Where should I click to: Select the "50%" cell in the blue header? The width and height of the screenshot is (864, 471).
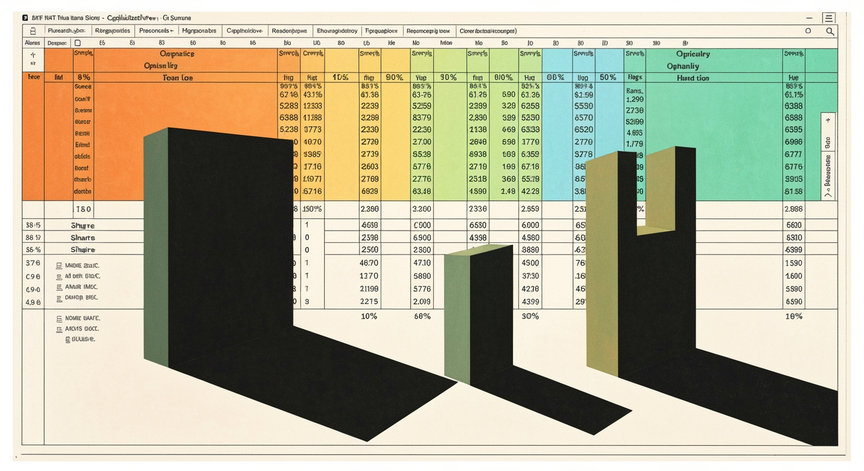[608, 78]
